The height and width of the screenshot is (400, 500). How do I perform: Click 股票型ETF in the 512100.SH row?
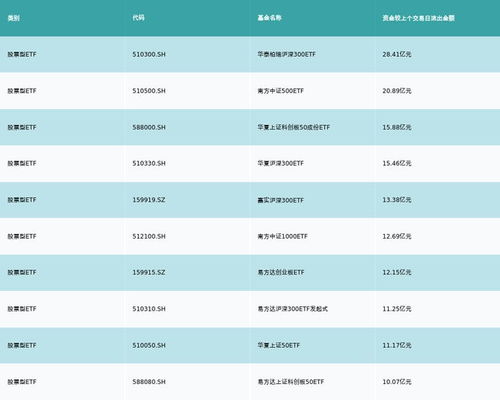coord(22,236)
